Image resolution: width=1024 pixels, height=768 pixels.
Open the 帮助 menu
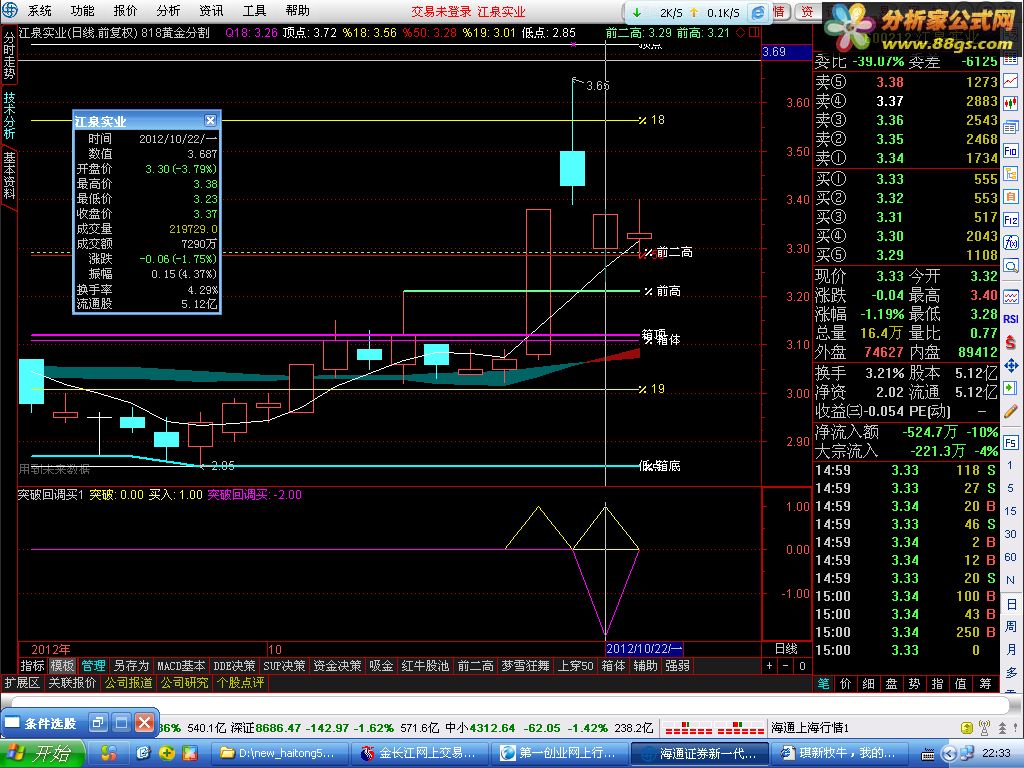tap(297, 10)
